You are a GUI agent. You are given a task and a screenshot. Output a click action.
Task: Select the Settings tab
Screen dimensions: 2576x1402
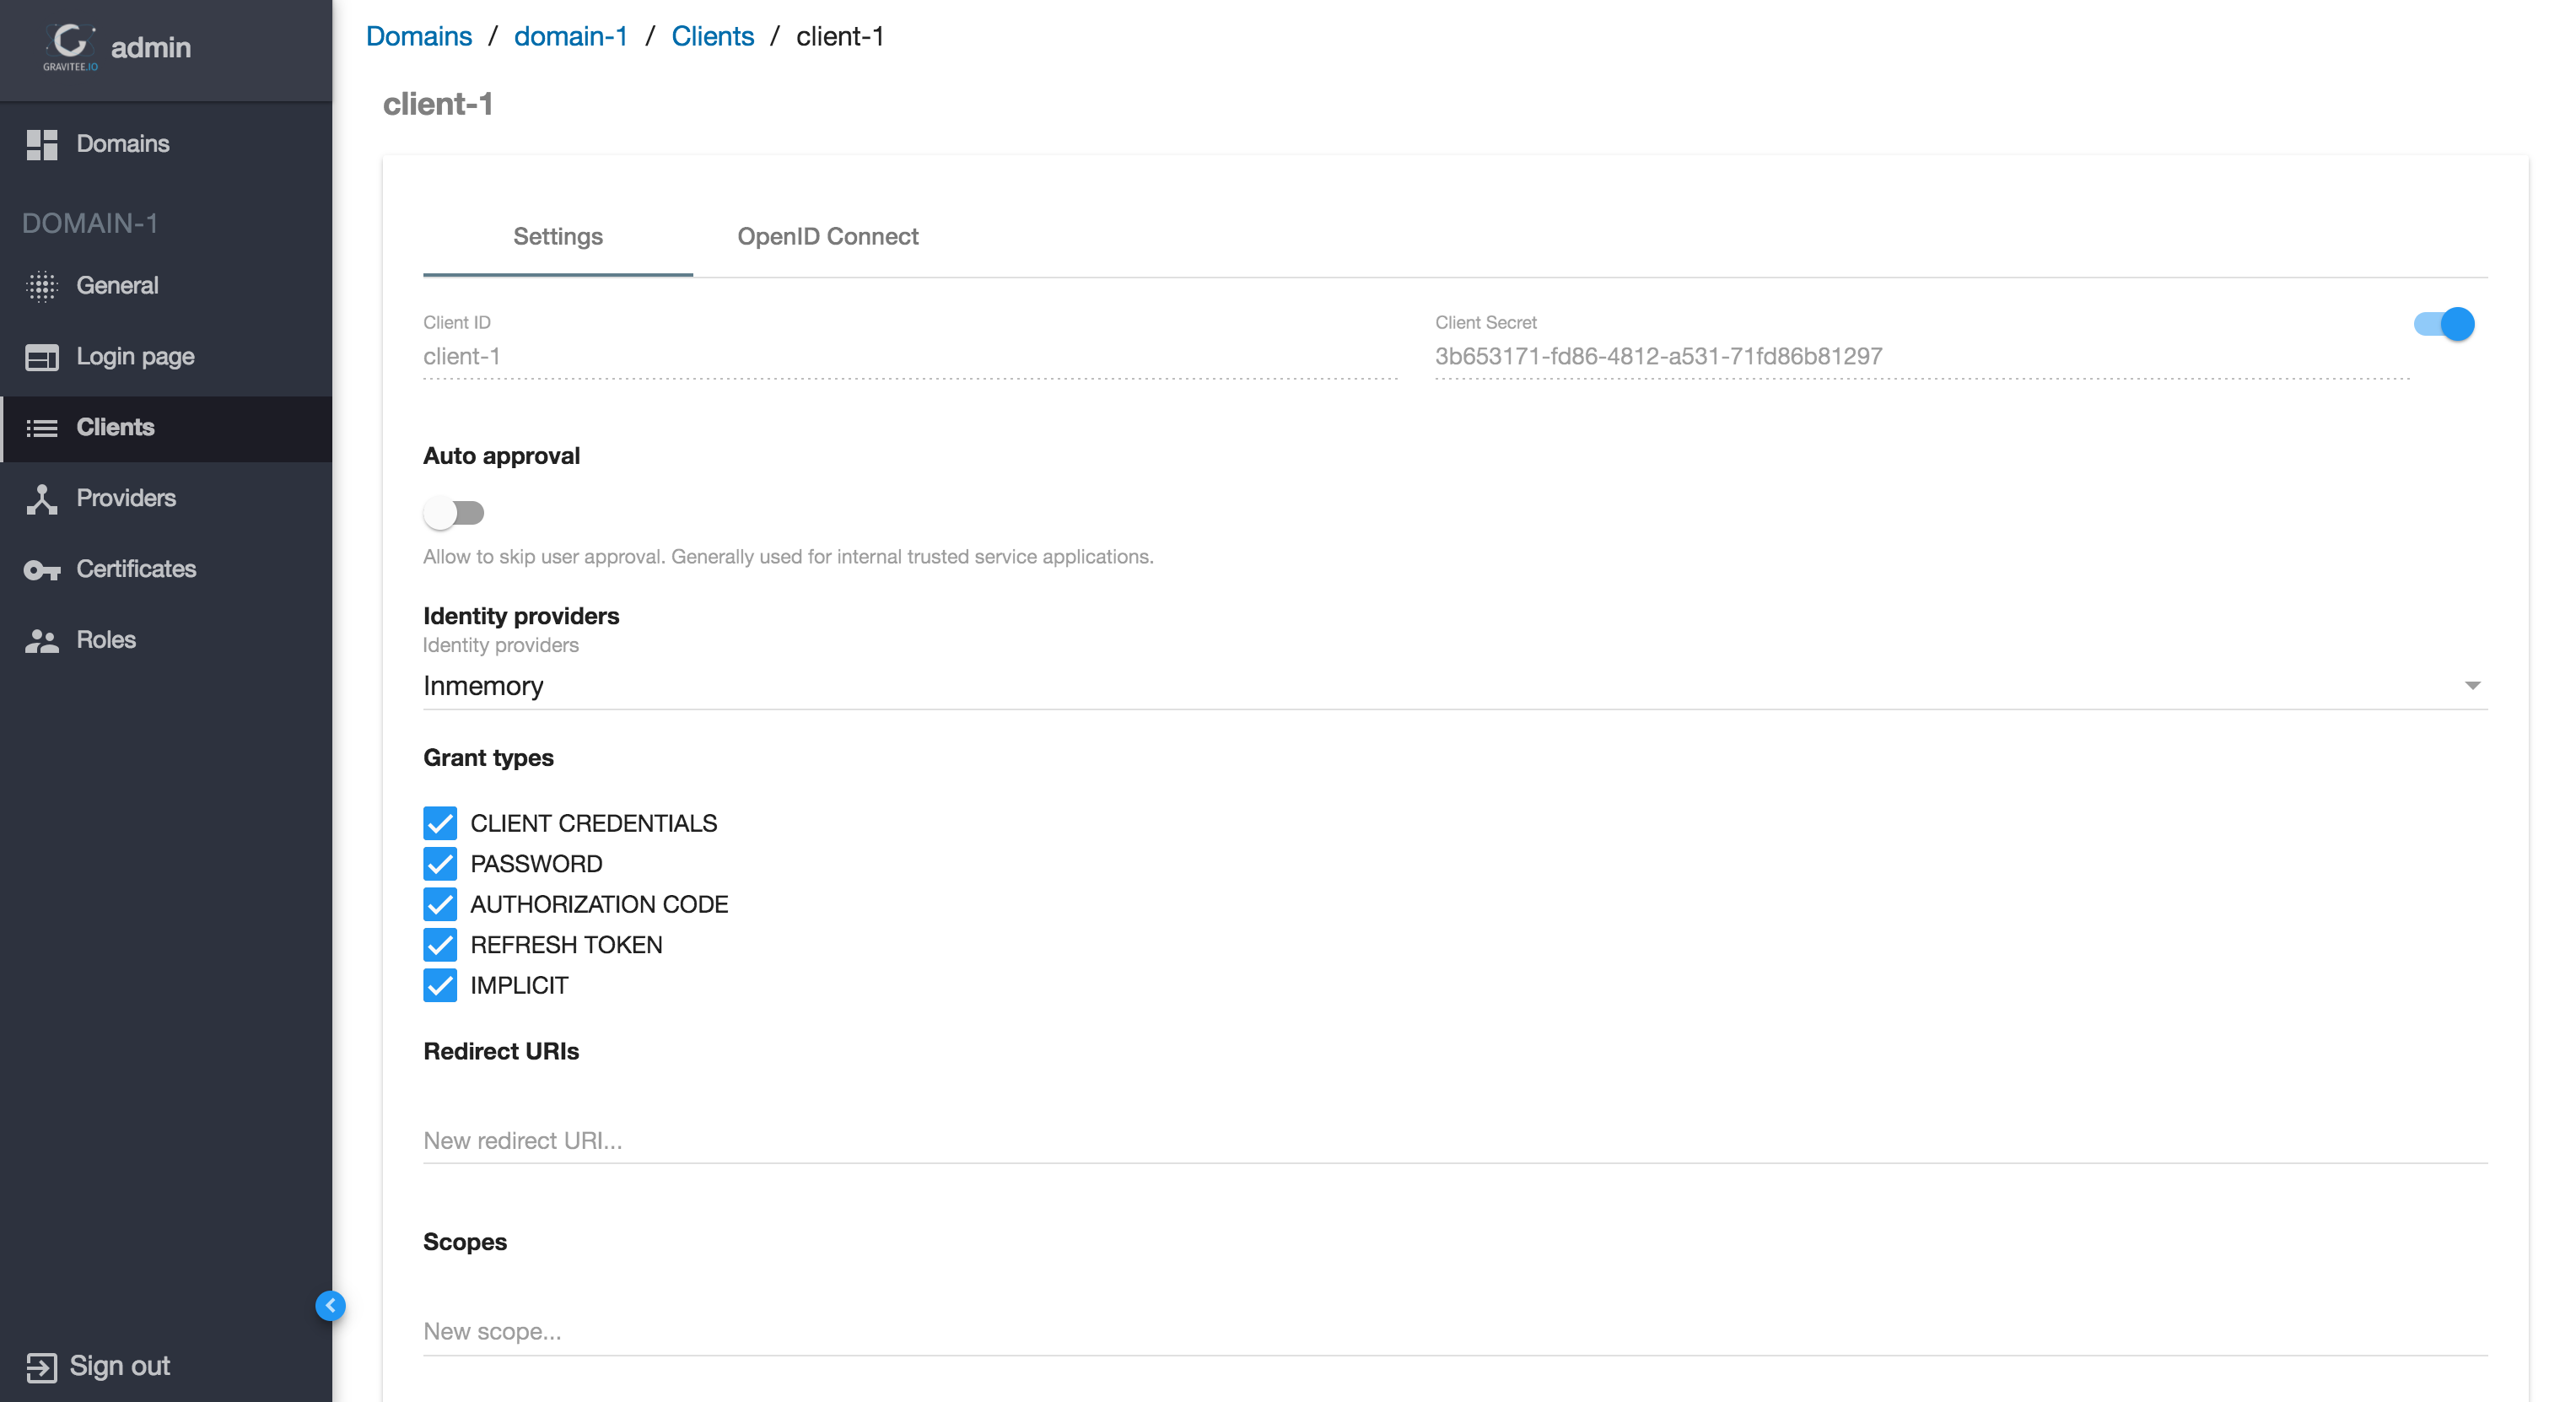[x=557, y=236]
